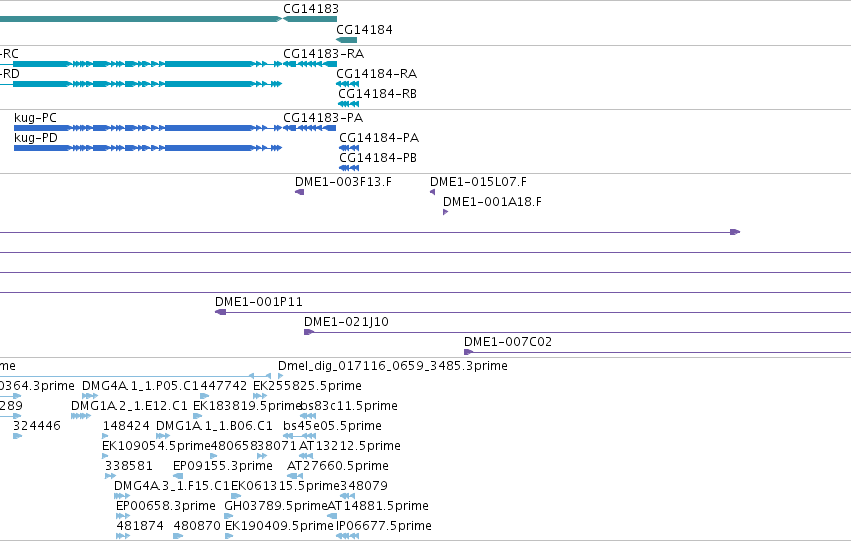Image resolution: width=851 pixels, height=541 pixels.
Task: Select the CG14184 gene glyph
Action: tap(347, 40)
